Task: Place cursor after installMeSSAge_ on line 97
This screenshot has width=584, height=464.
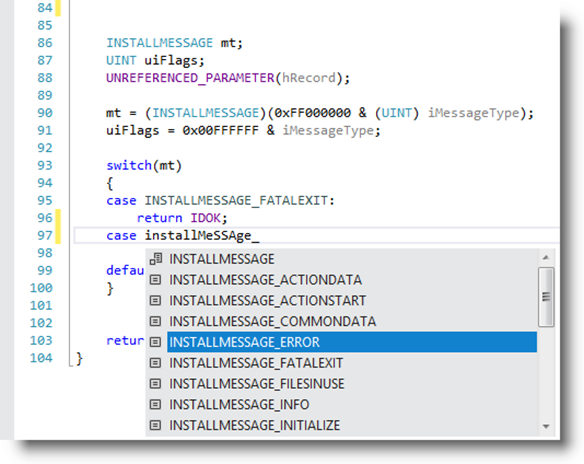Action: [x=260, y=236]
